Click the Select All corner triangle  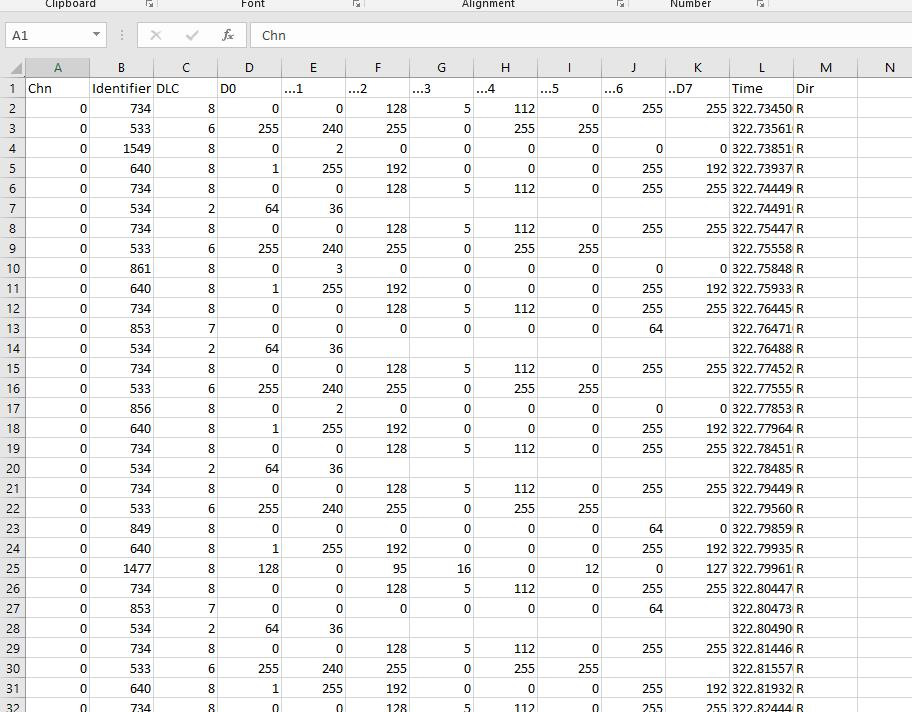tap(16, 68)
